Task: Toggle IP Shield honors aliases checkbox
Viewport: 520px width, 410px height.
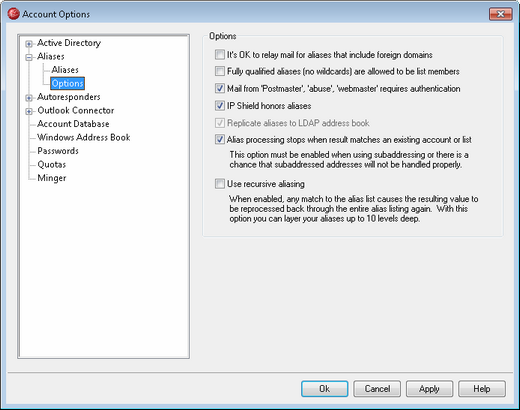Action: tap(220, 106)
